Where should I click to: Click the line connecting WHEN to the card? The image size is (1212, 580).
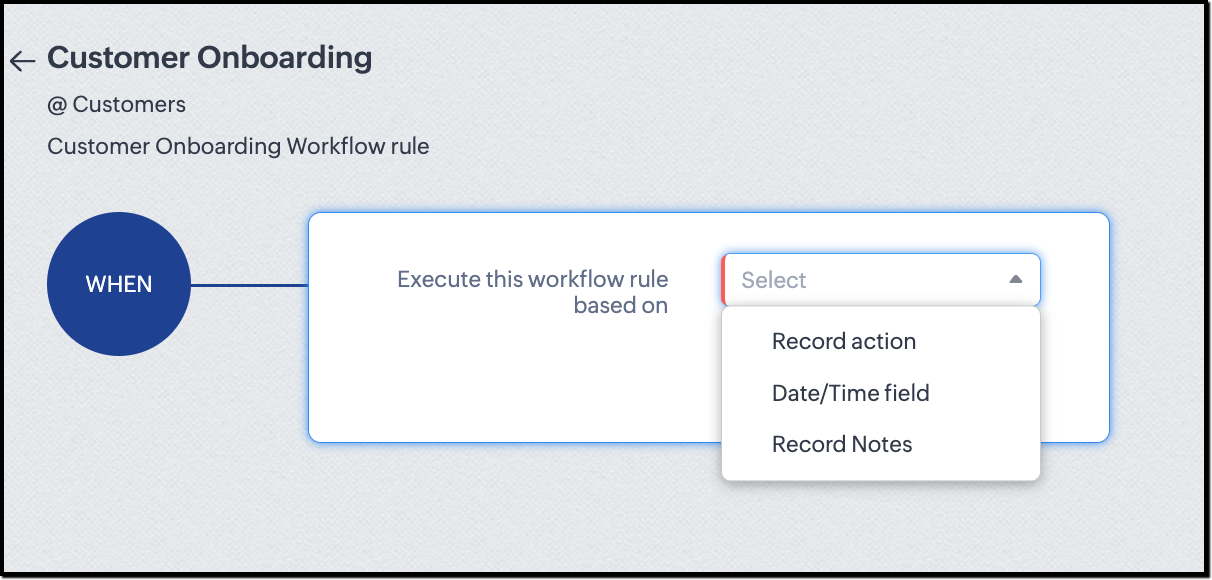click(249, 285)
